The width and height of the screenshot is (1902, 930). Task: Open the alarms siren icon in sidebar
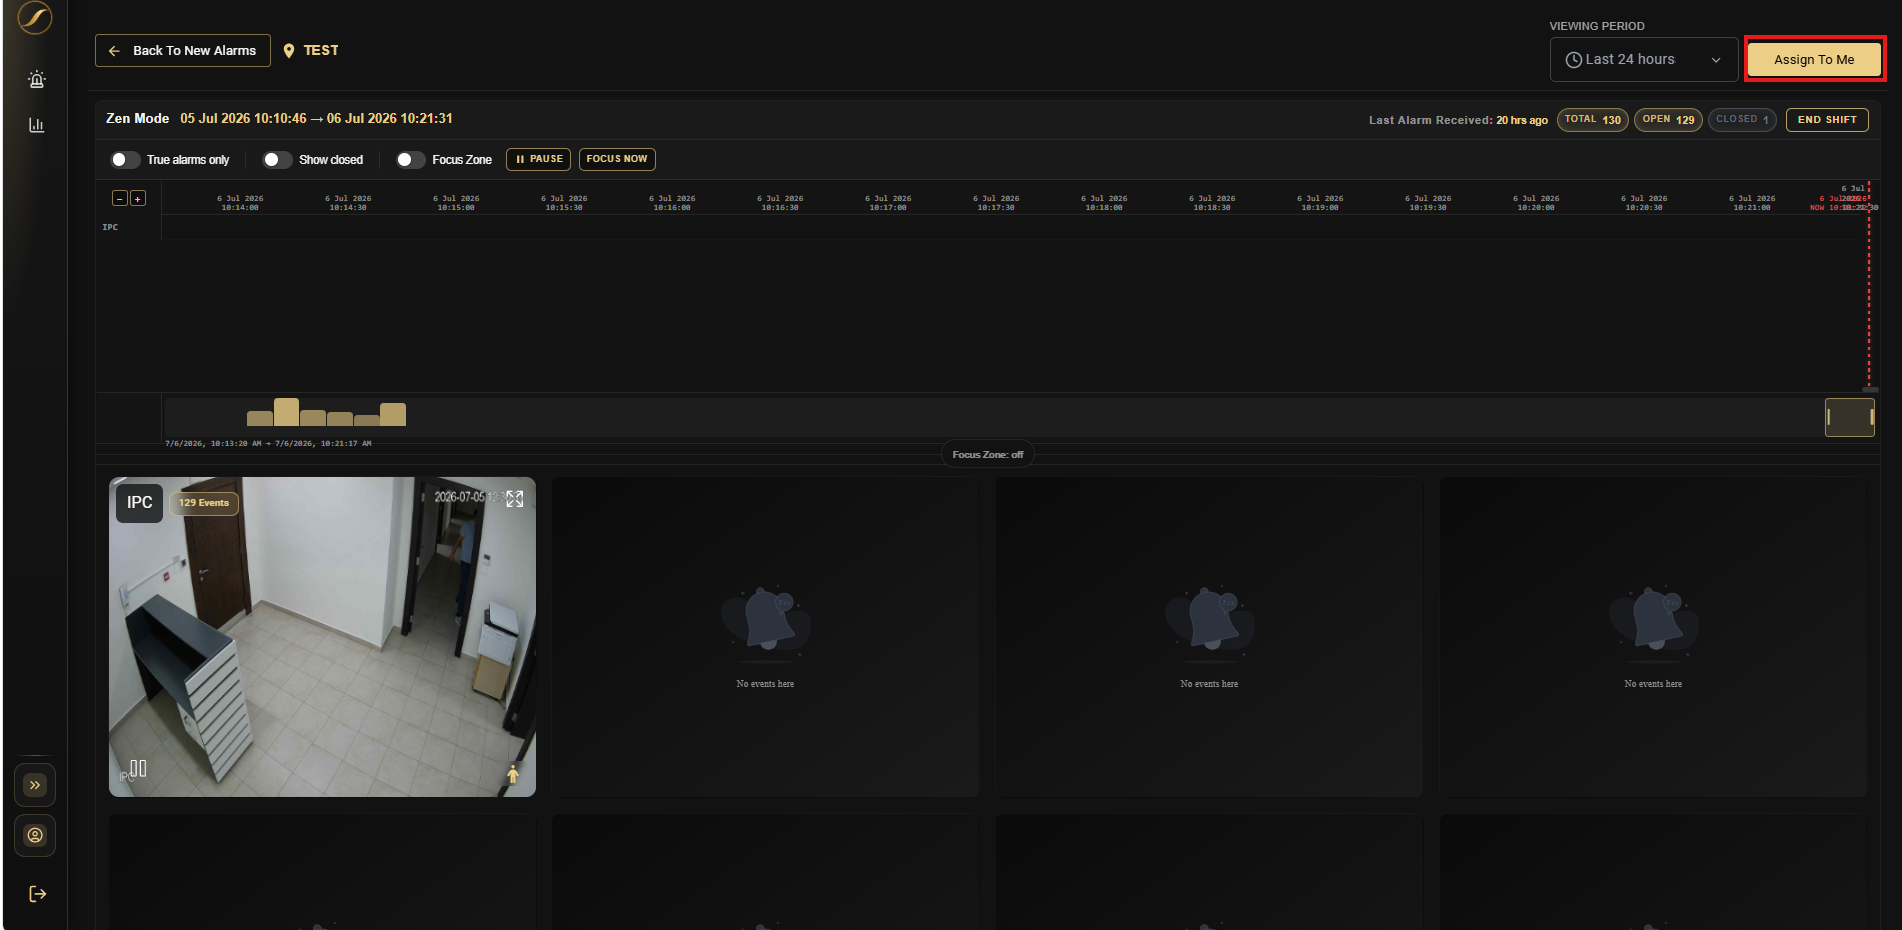[37, 79]
